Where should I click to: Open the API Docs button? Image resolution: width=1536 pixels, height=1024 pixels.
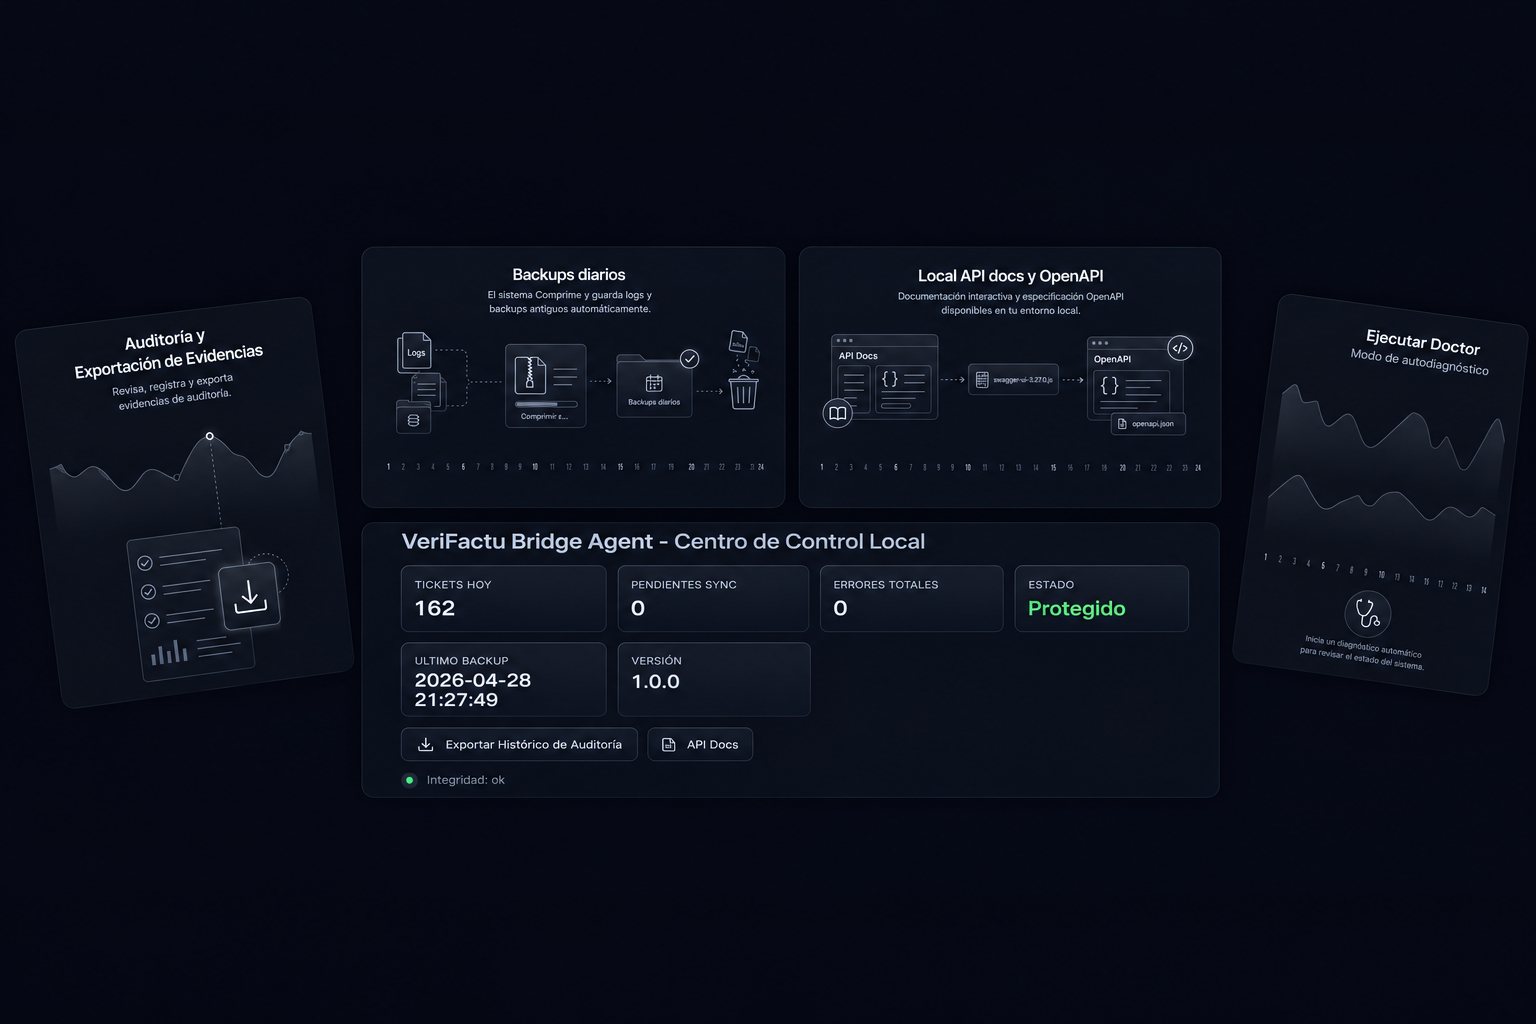(700, 744)
